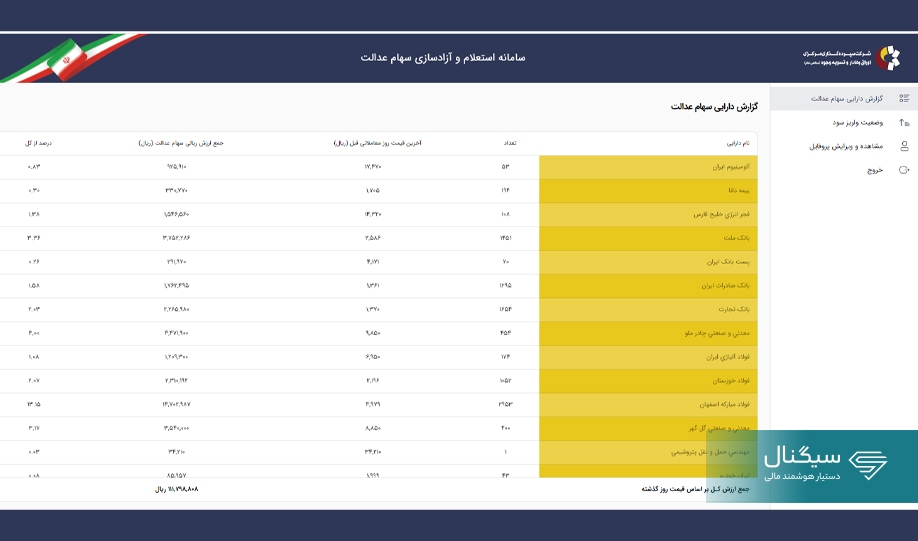Click the logout icon in the sidebar
The image size is (918, 541).
(904, 170)
